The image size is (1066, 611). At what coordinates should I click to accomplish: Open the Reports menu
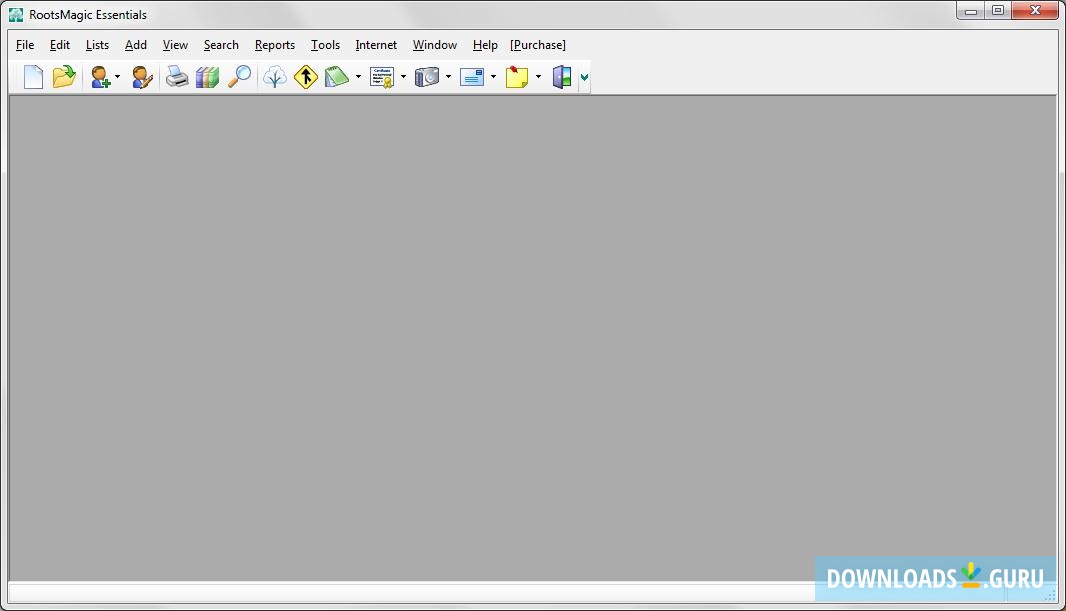click(275, 45)
